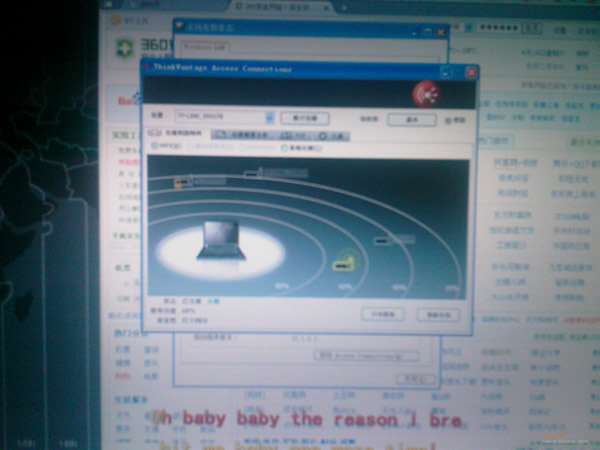Switch to the second tab in Access Connections
Screen dimensions: 600x450
[x=243, y=135]
